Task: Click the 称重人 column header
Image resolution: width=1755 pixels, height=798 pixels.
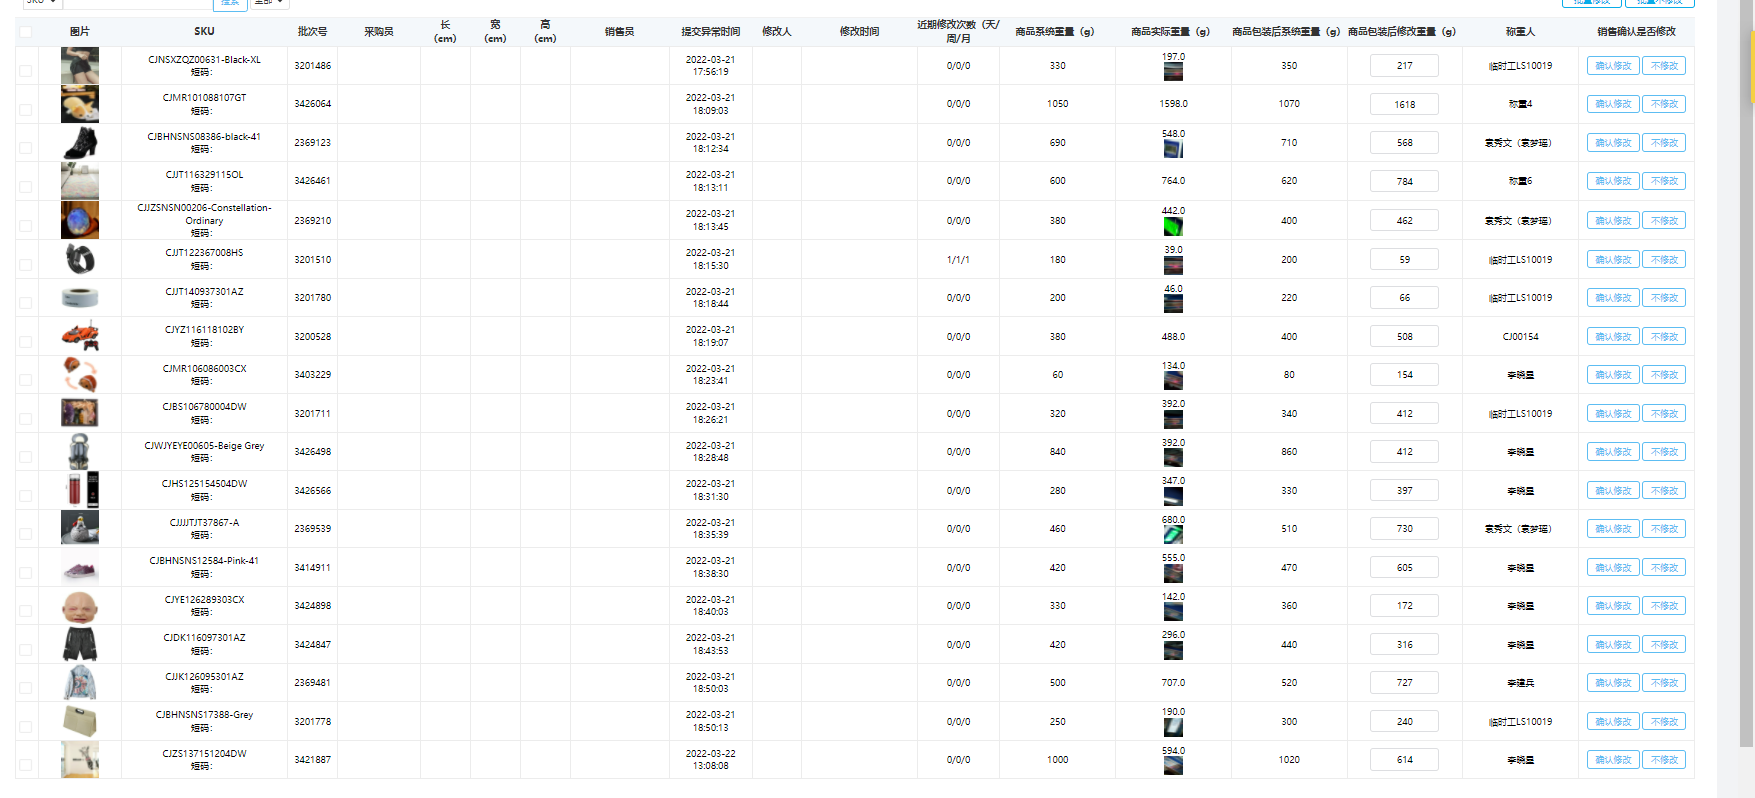Action: 1520,32
